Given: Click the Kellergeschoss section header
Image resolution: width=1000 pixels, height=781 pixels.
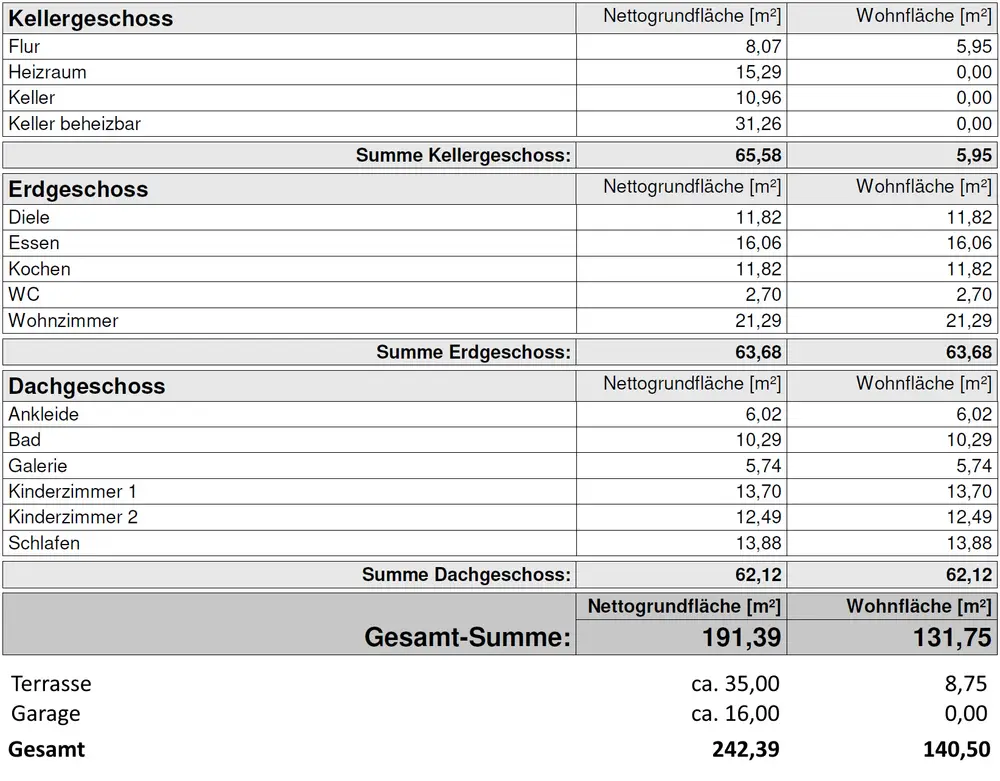Looking at the screenshot, I should [x=91, y=18].
